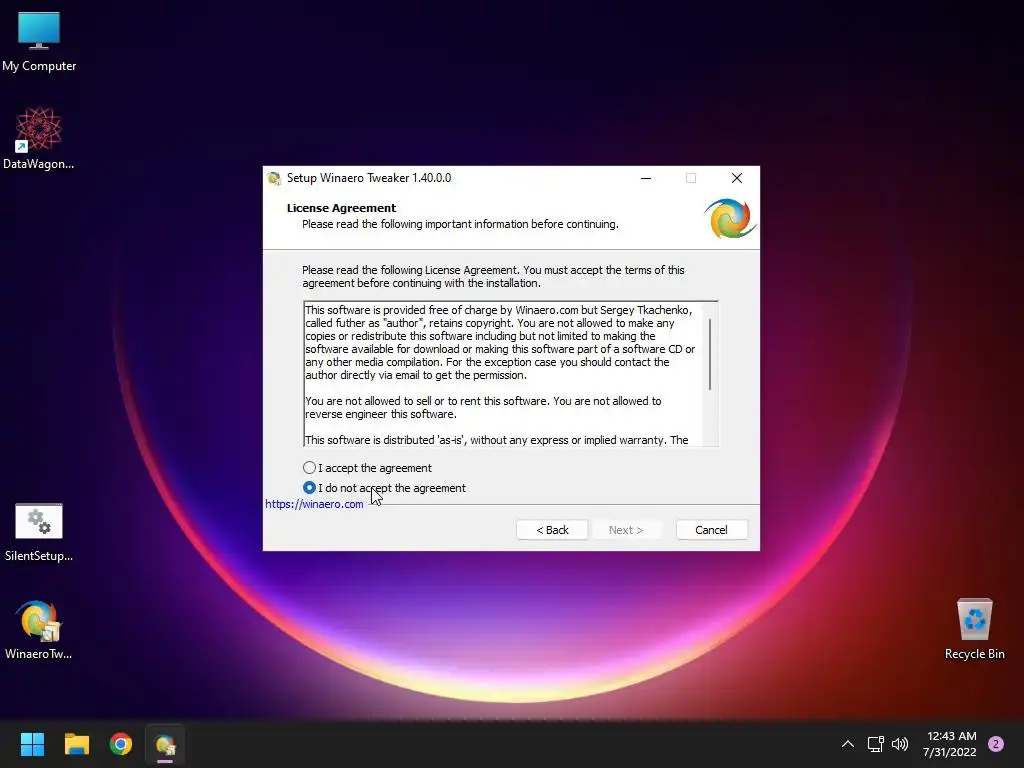Launch Google Chrome from taskbar

pos(121,744)
